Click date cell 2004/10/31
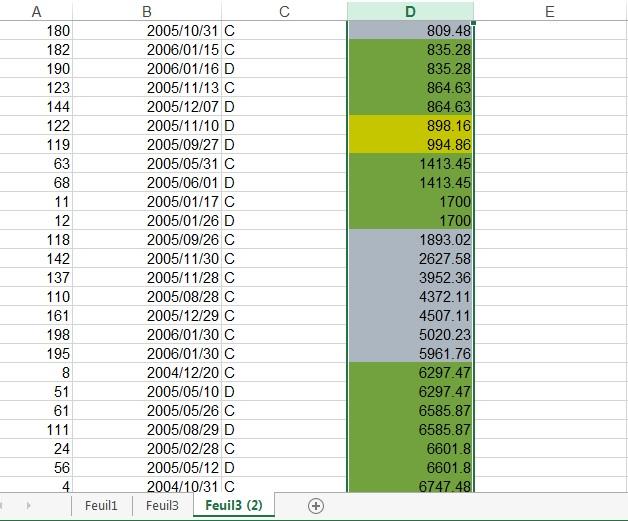The height and width of the screenshot is (521, 628). (147, 486)
